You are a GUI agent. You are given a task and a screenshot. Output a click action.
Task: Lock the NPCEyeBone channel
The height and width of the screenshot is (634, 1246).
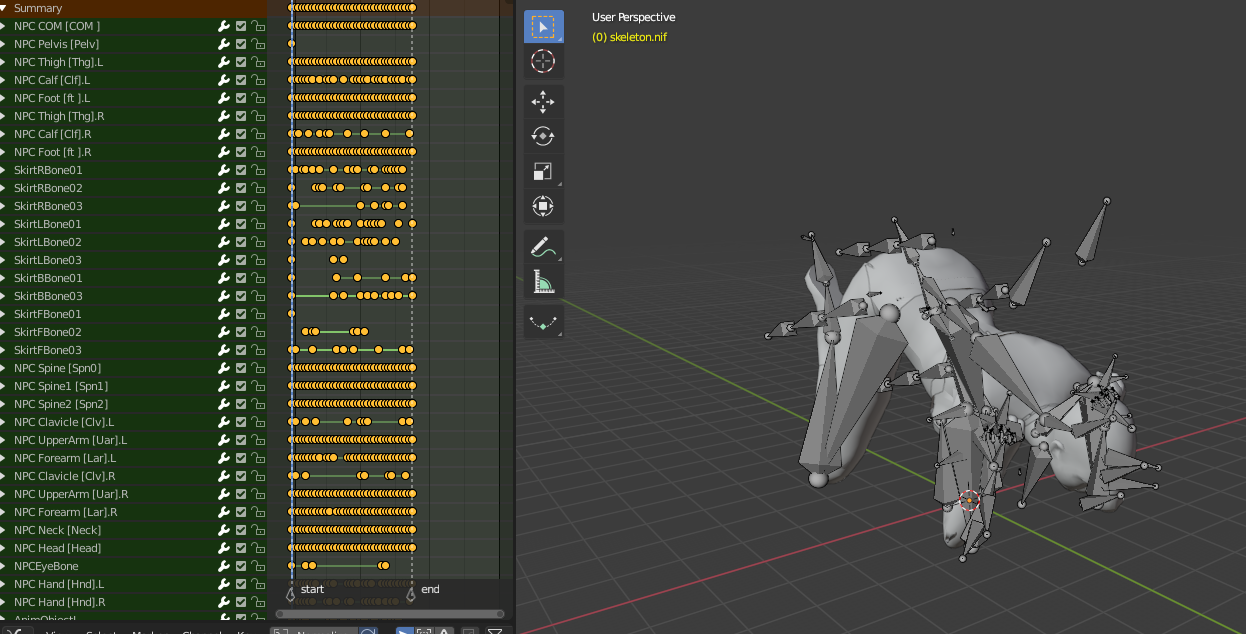click(x=258, y=566)
